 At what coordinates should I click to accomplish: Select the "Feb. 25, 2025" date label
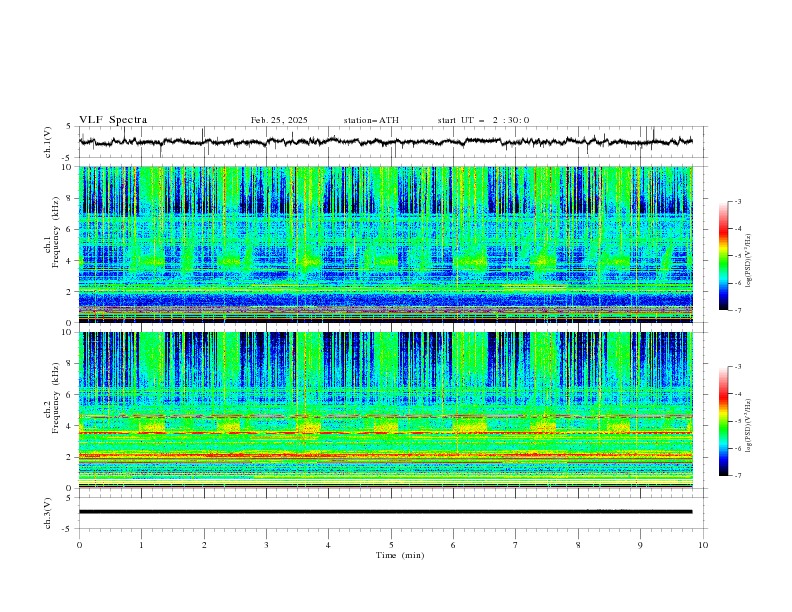279,120
